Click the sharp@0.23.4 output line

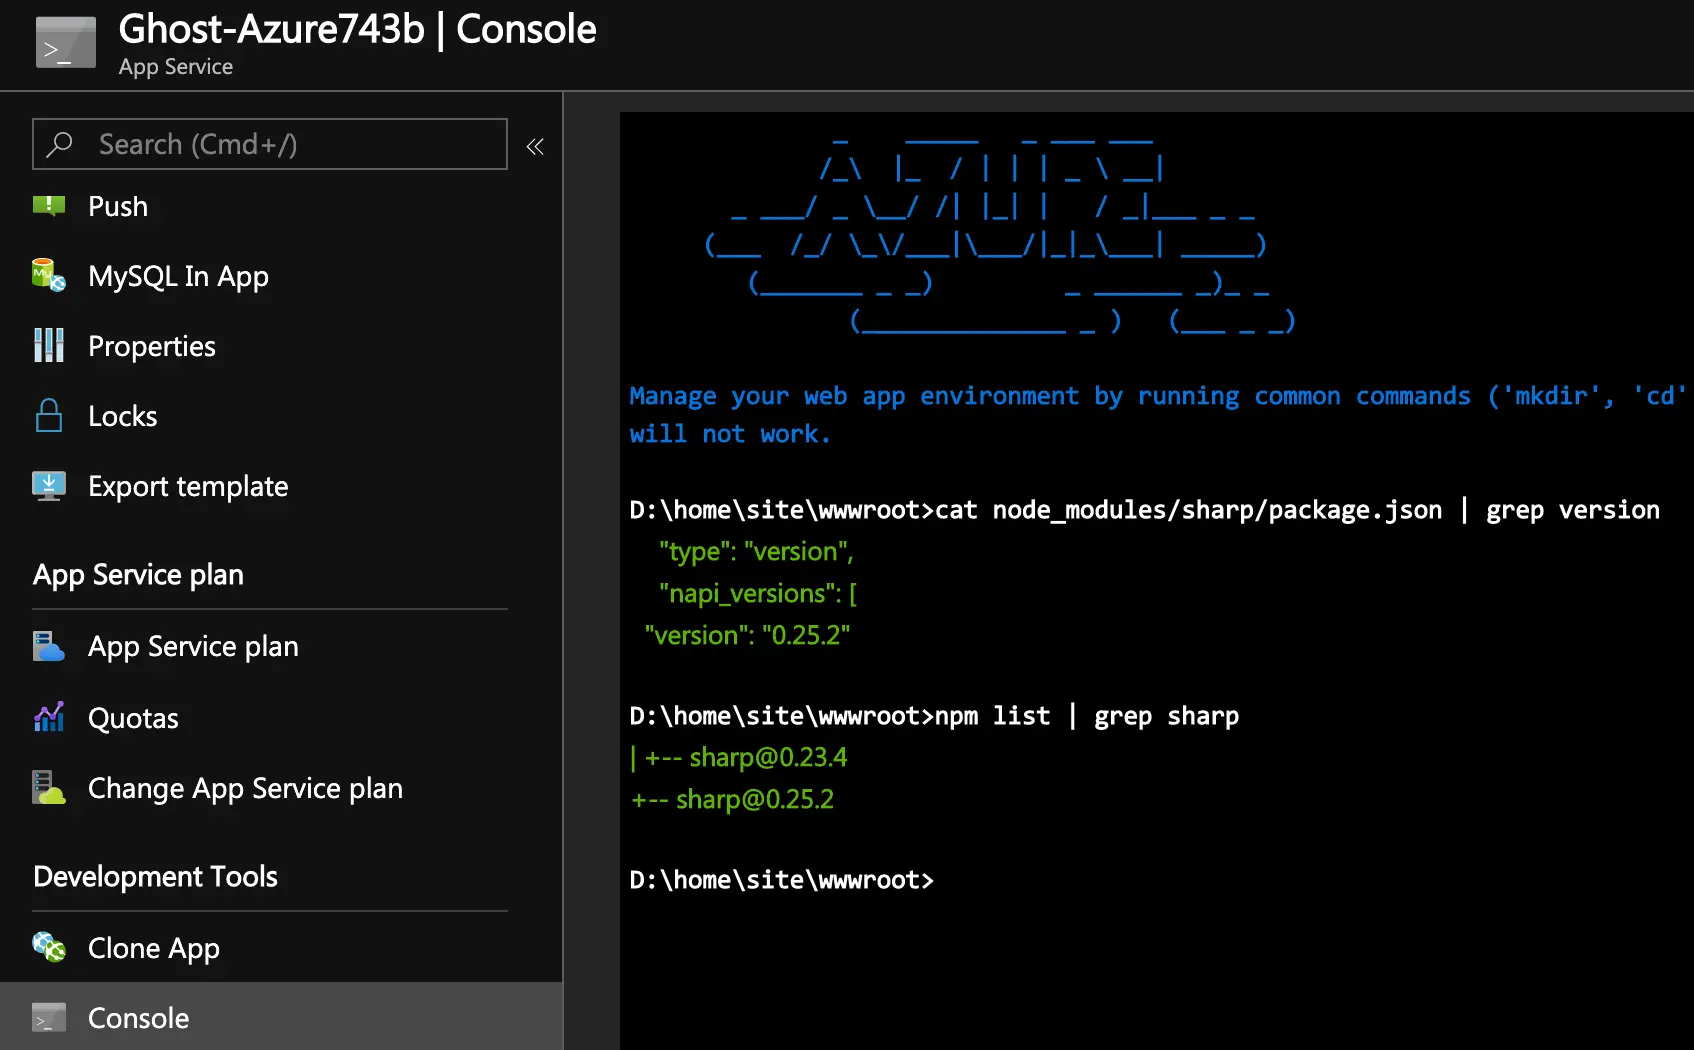click(x=738, y=758)
